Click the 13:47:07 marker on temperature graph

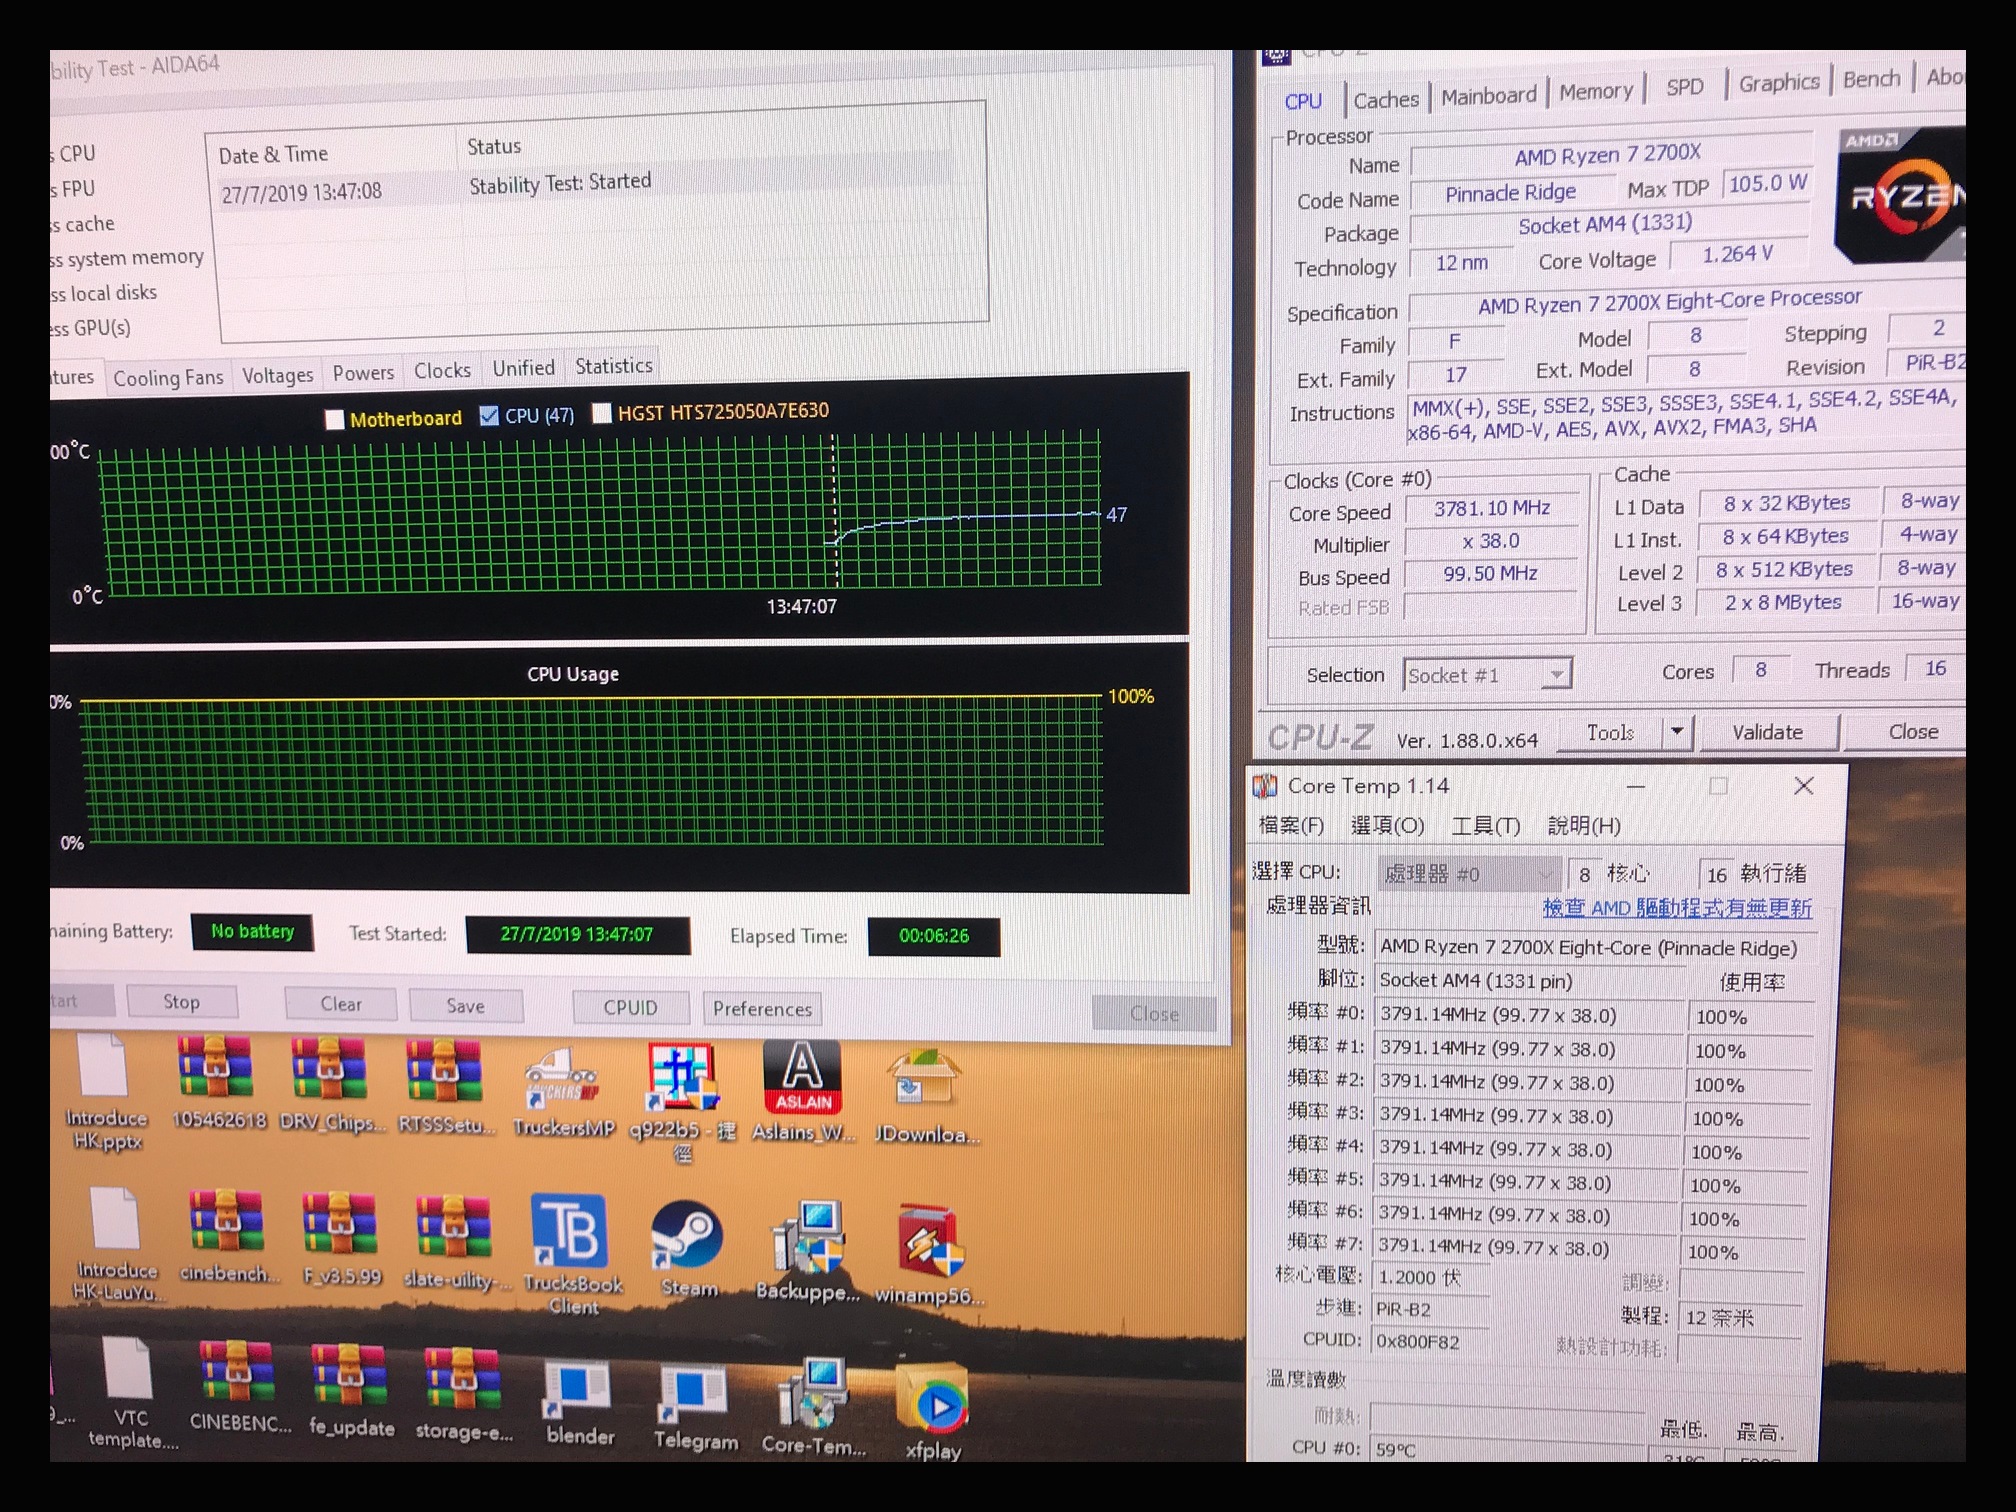[x=801, y=606]
